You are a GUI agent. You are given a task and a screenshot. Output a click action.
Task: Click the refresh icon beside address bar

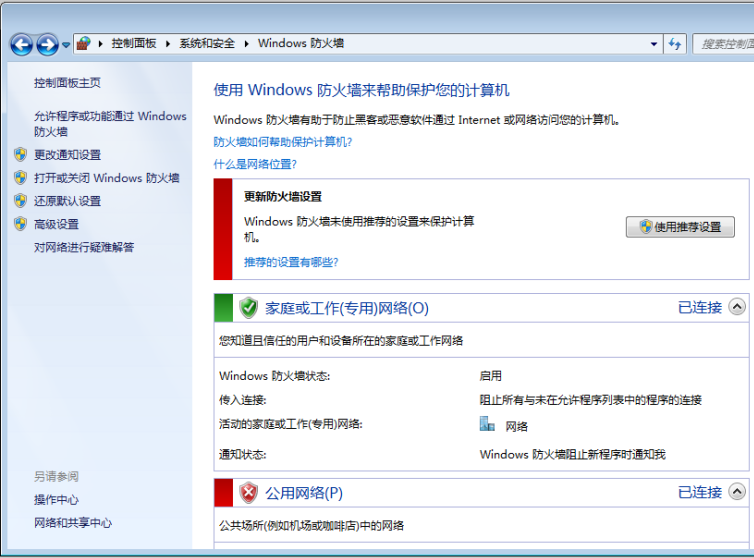click(675, 44)
